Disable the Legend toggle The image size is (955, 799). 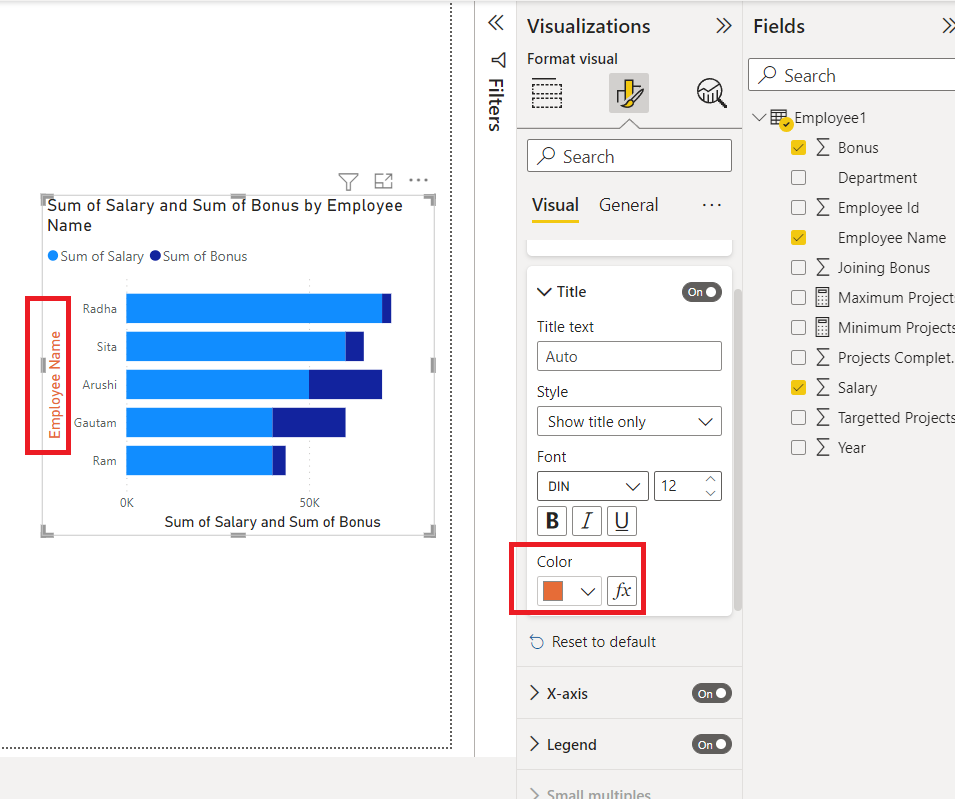coord(711,744)
